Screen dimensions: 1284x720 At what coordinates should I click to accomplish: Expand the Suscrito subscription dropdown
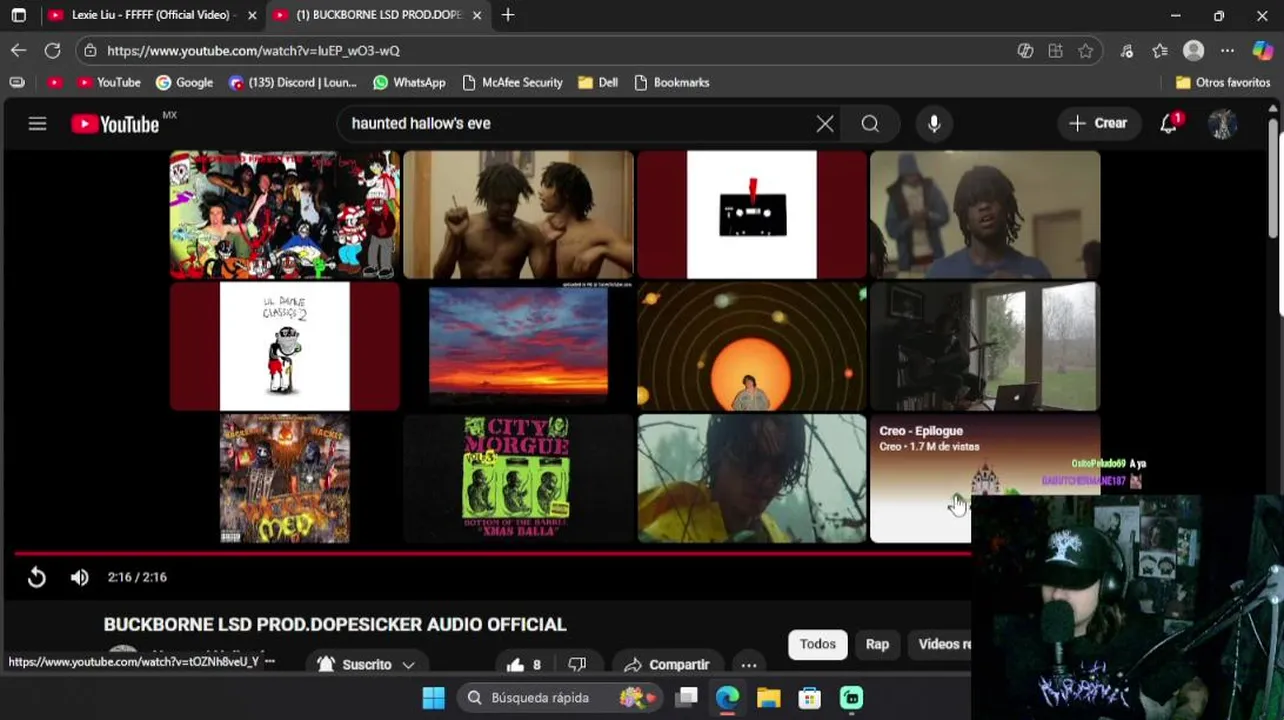[x=366, y=664]
